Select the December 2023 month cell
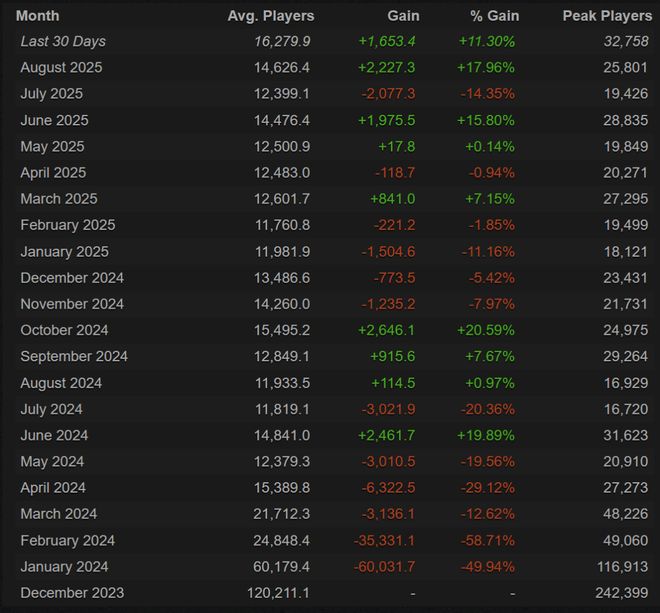The width and height of the screenshot is (660, 613). tap(72, 593)
